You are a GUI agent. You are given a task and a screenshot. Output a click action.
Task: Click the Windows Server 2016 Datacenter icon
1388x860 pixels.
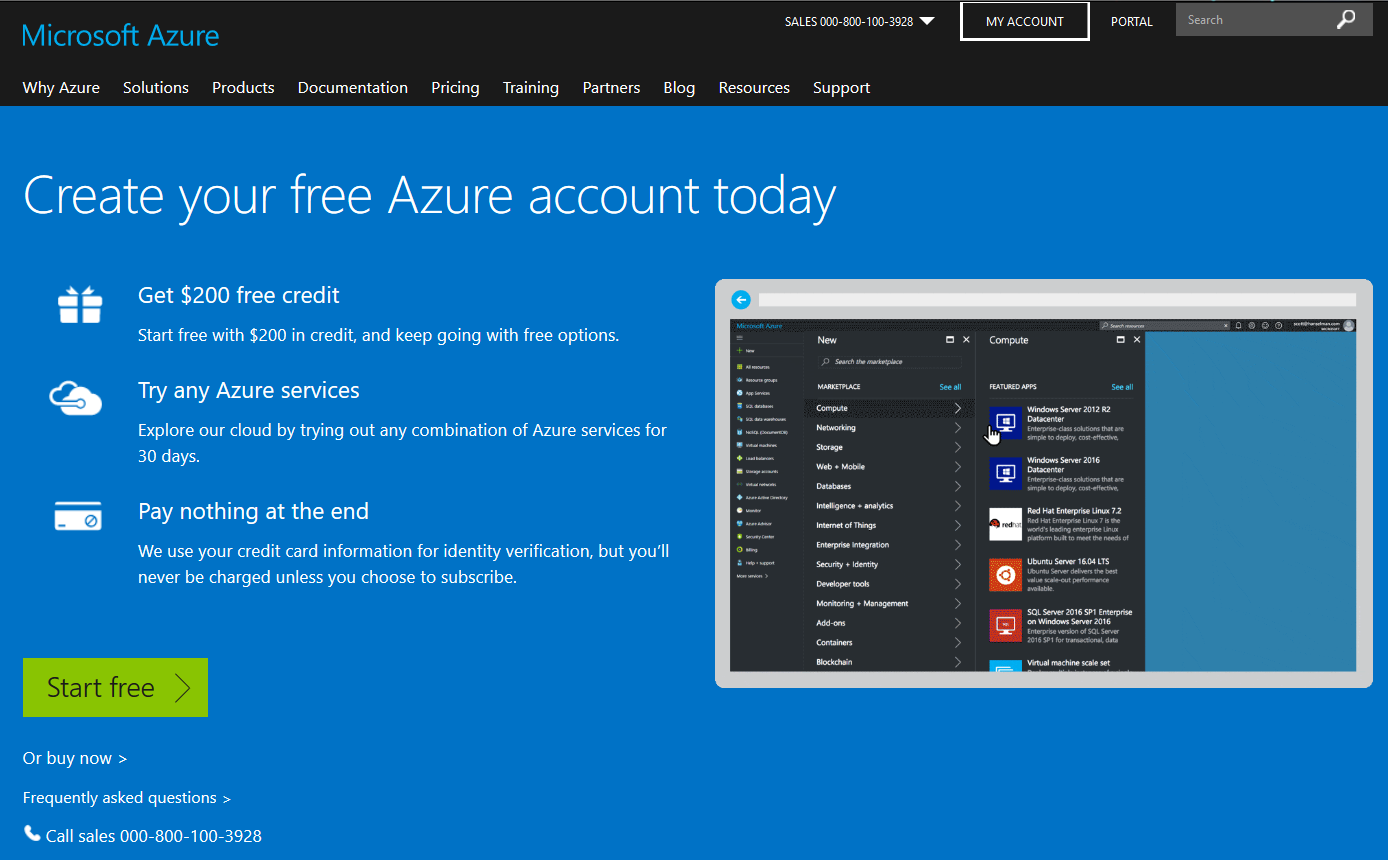pos(1005,473)
